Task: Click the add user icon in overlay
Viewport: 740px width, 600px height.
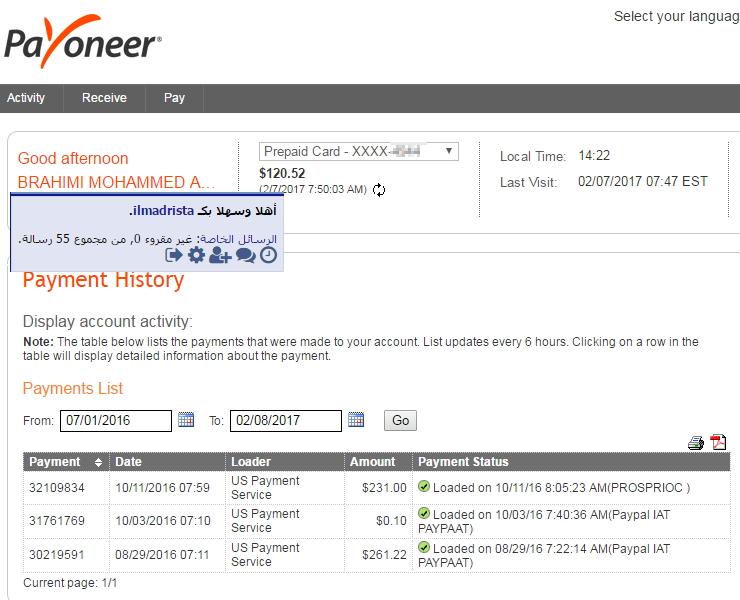Action: pos(220,255)
